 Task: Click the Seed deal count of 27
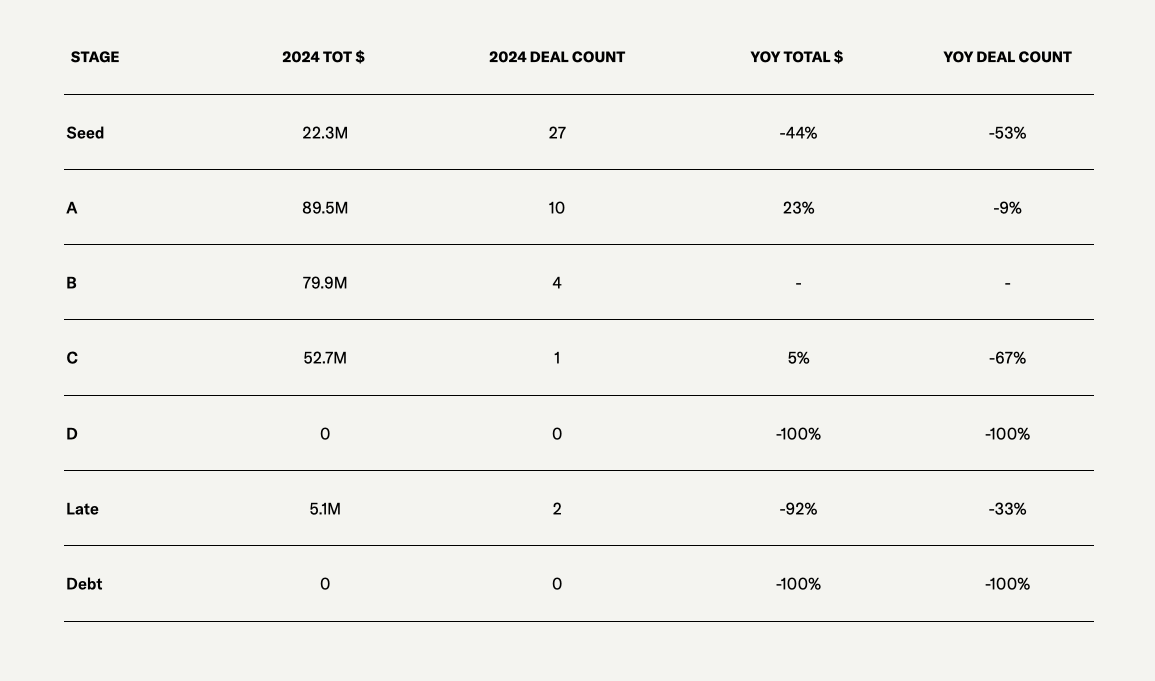[557, 133]
